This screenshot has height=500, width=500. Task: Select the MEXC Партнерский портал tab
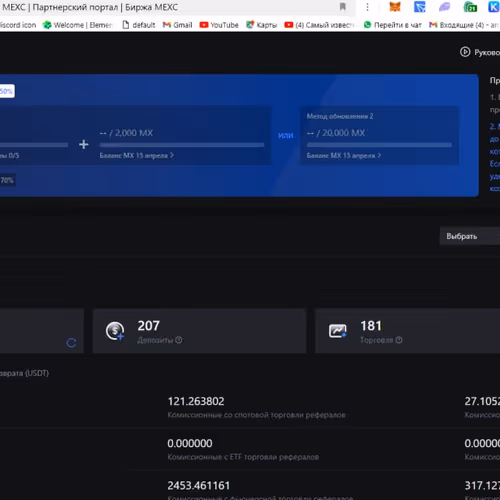pos(90,7)
